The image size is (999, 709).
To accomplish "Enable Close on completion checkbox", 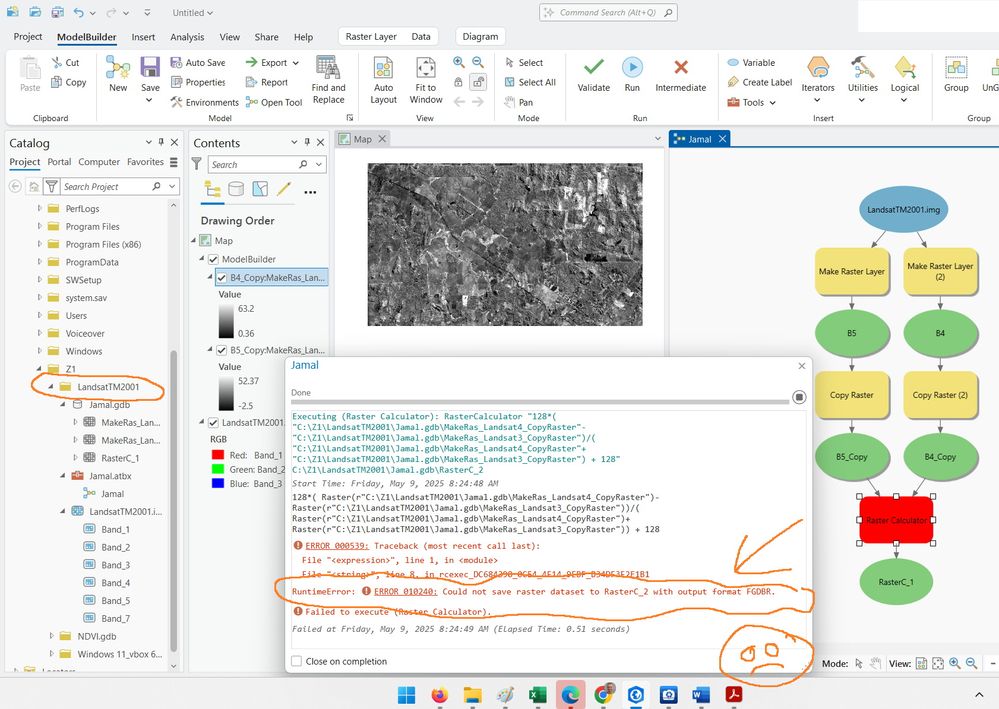I will pyautogui.click(x=296, y=661).
